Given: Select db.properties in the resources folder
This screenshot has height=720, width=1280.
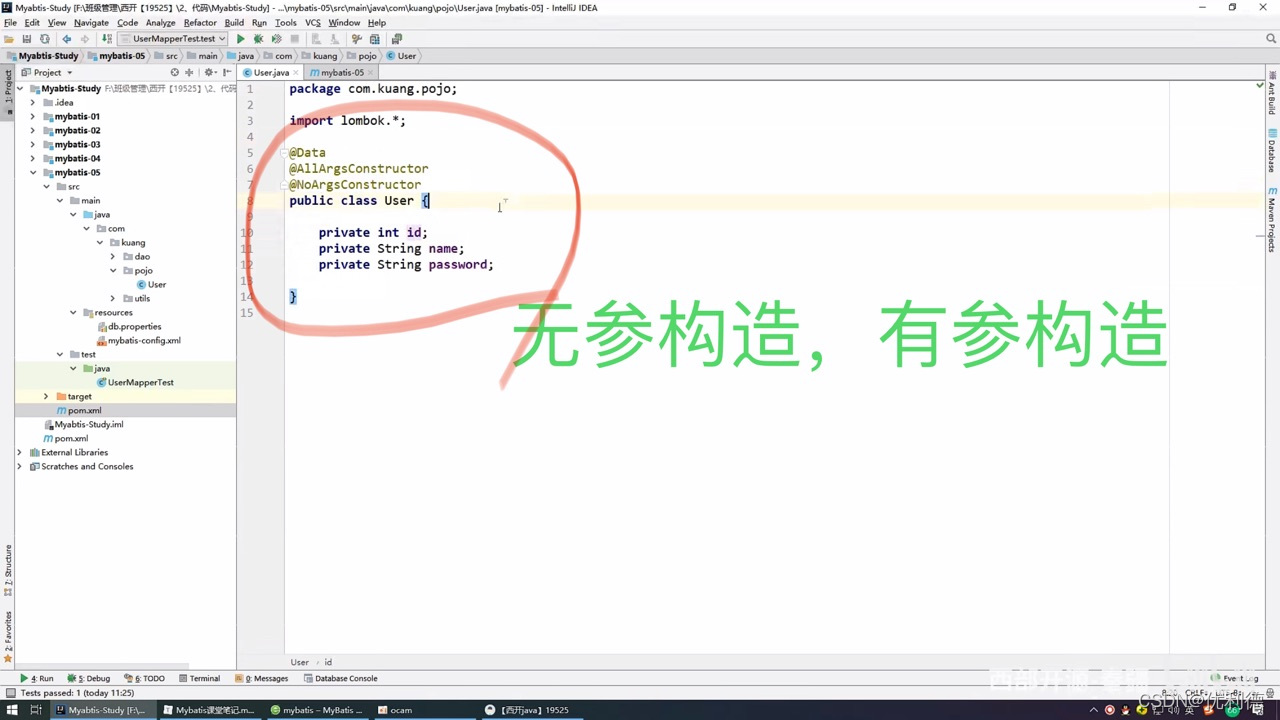Looking at the screenshot, I should click(x=128, y=326).
